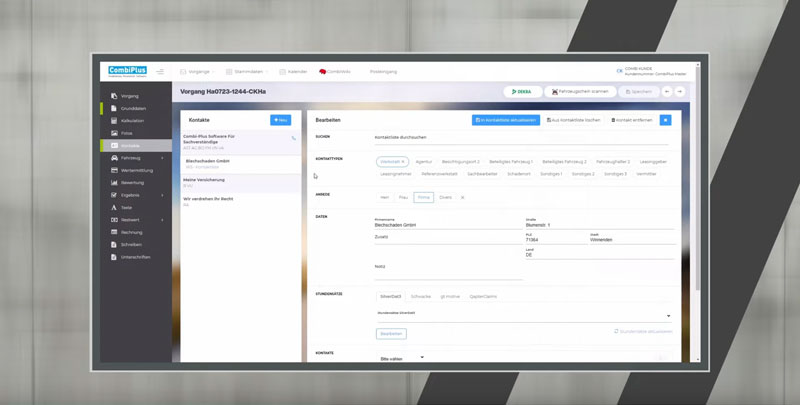
Task: Toggle the Agentur contact type chip
Action: coord(424,161)
